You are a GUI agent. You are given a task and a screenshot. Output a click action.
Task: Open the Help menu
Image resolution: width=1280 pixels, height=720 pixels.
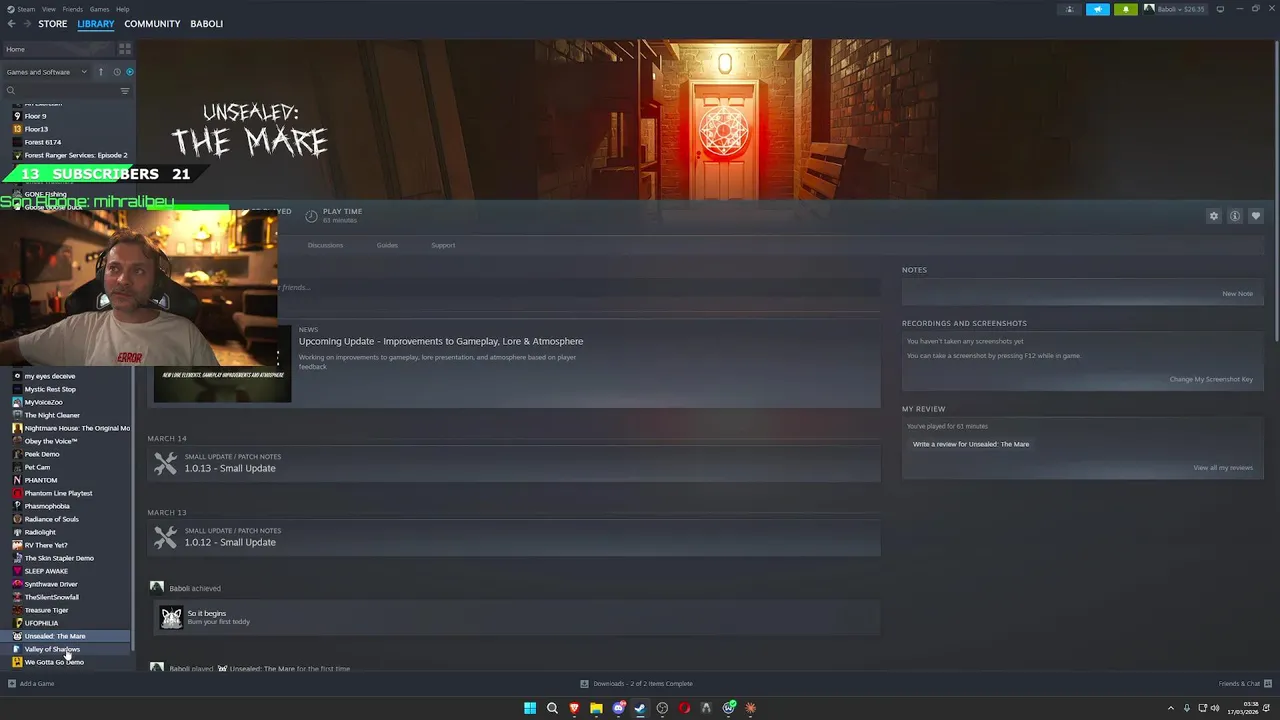coord(122,9)
